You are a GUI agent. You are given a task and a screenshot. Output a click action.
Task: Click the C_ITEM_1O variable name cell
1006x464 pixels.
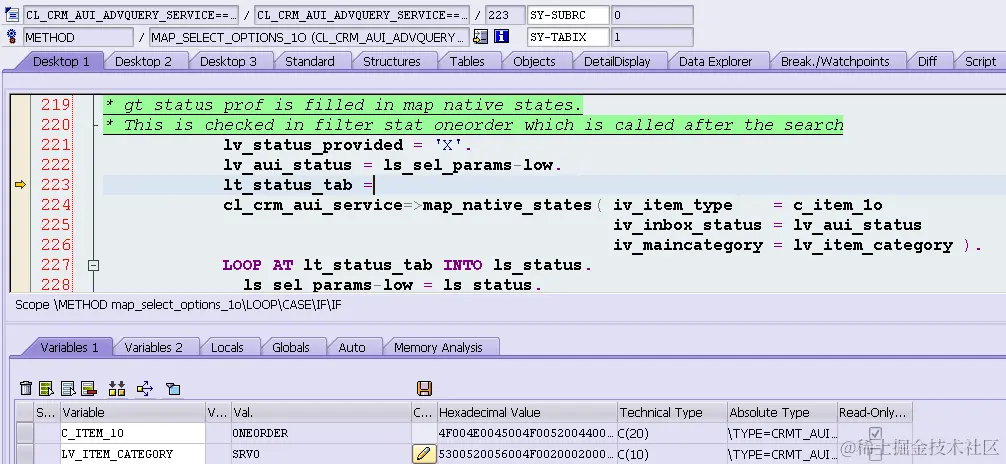pos(133,433)
